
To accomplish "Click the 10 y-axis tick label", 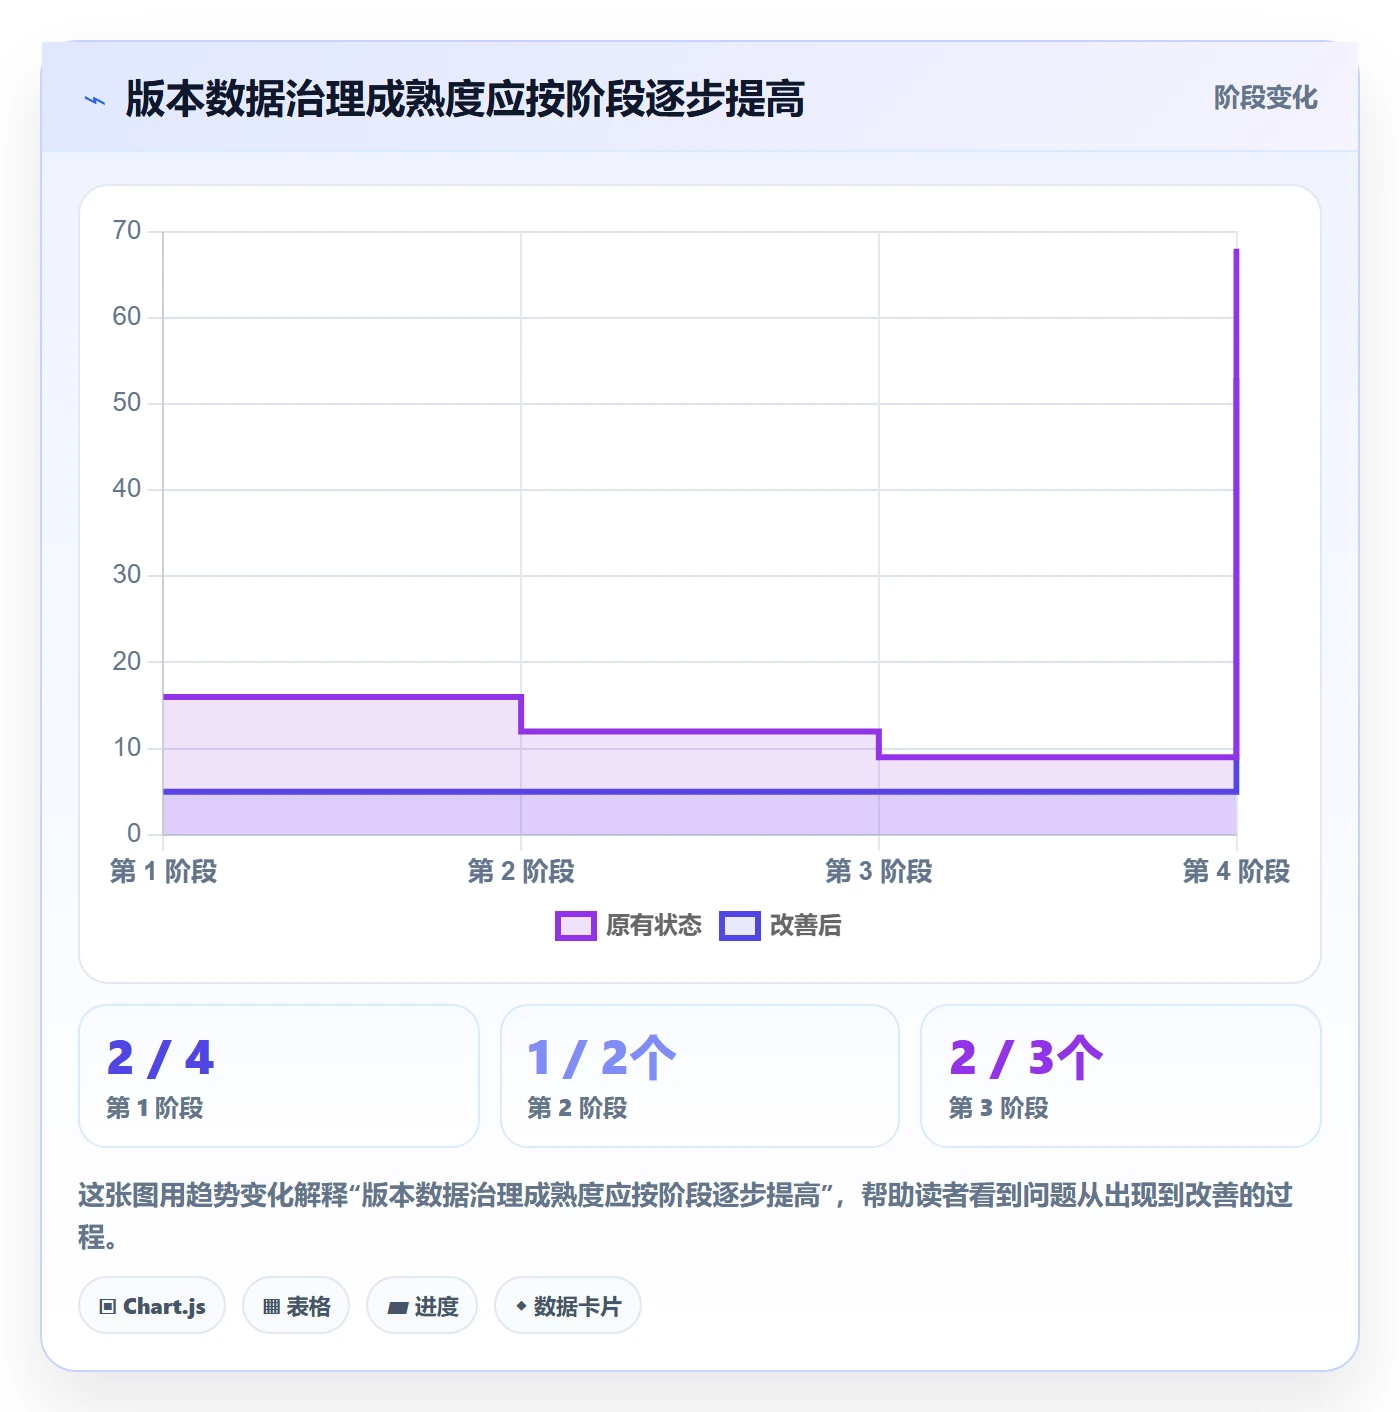I will (x=127, y=748).
